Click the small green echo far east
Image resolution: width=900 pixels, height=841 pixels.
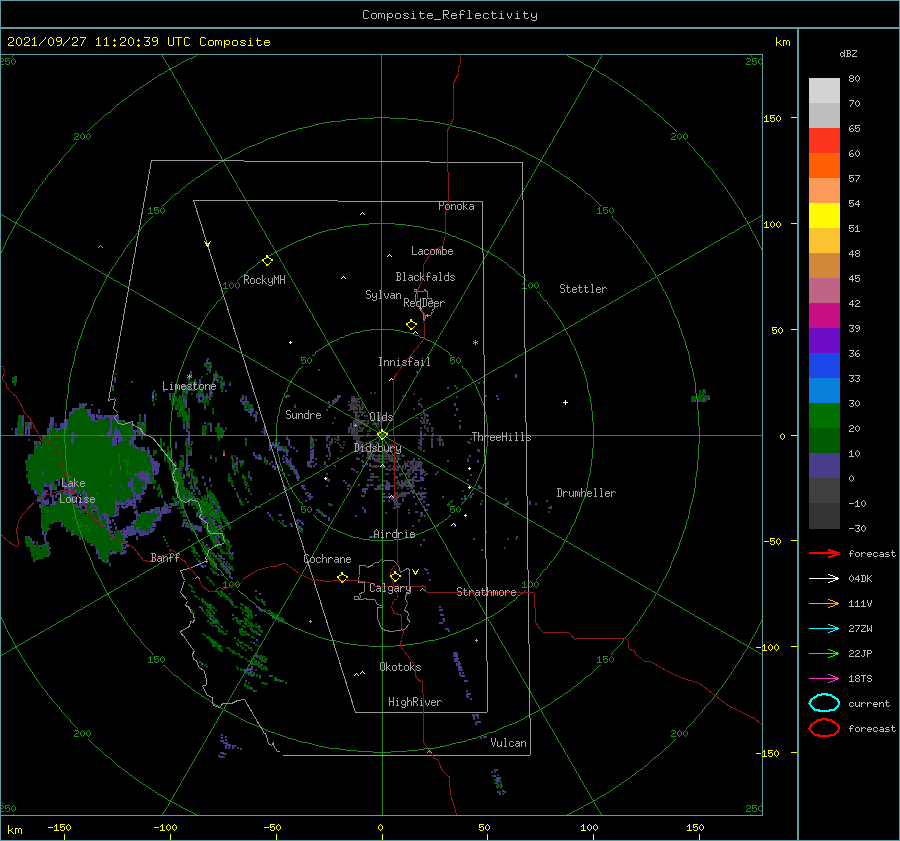pos(700,396)
